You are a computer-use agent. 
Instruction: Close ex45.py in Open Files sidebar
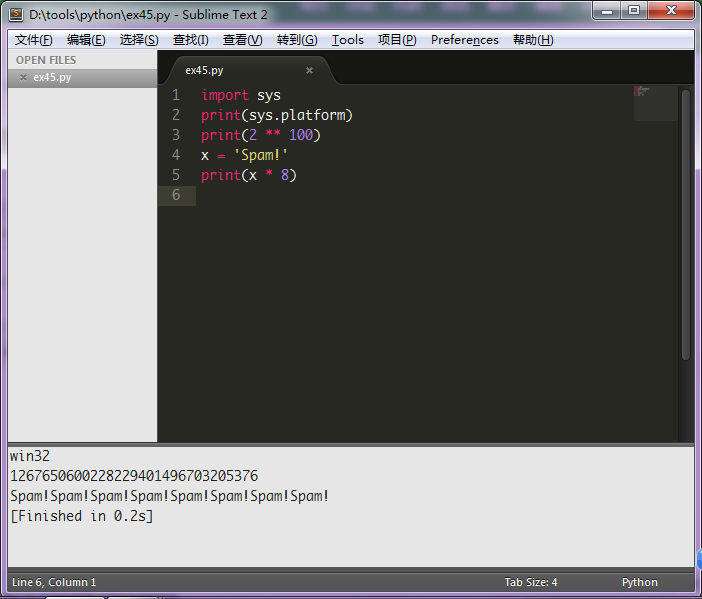click(x=23, y=78)
